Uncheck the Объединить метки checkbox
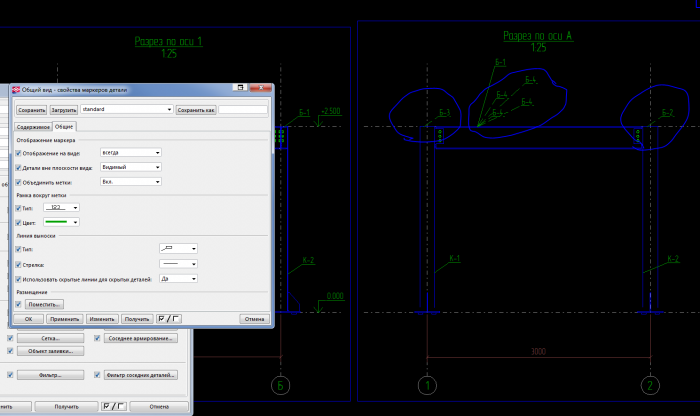The height and width of the screenshot is (416, 700). tap(18, 182)
